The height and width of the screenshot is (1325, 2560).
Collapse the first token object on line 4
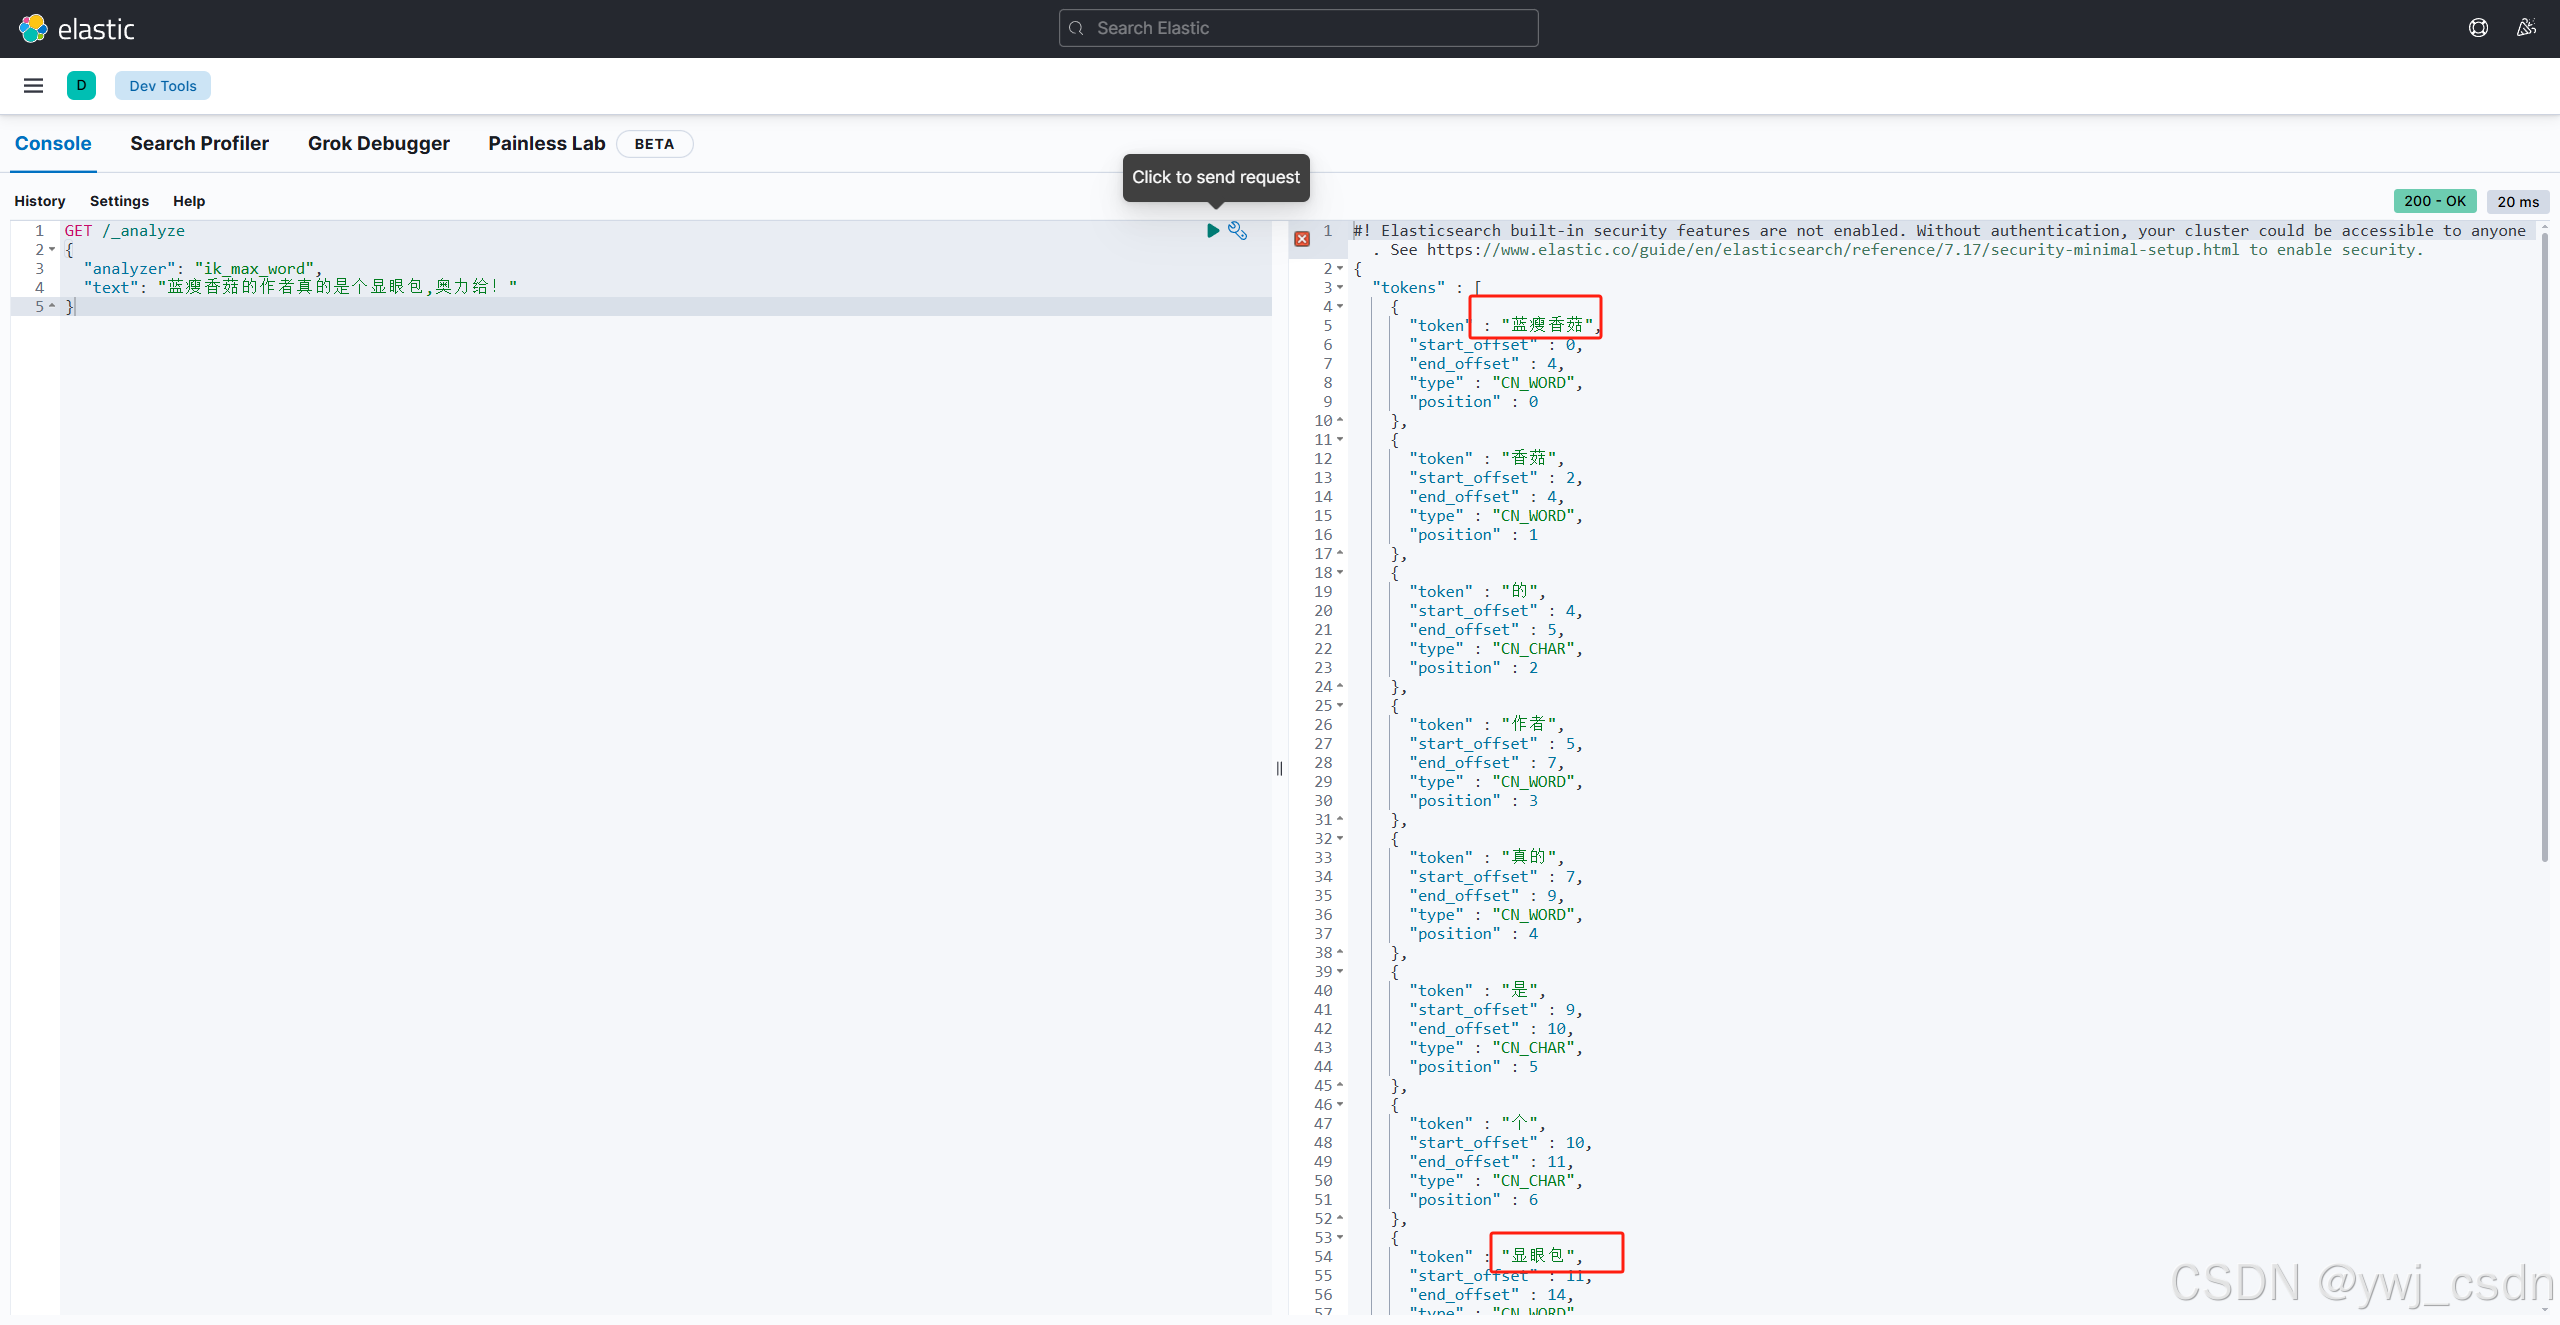click(x=1340, y=307)
